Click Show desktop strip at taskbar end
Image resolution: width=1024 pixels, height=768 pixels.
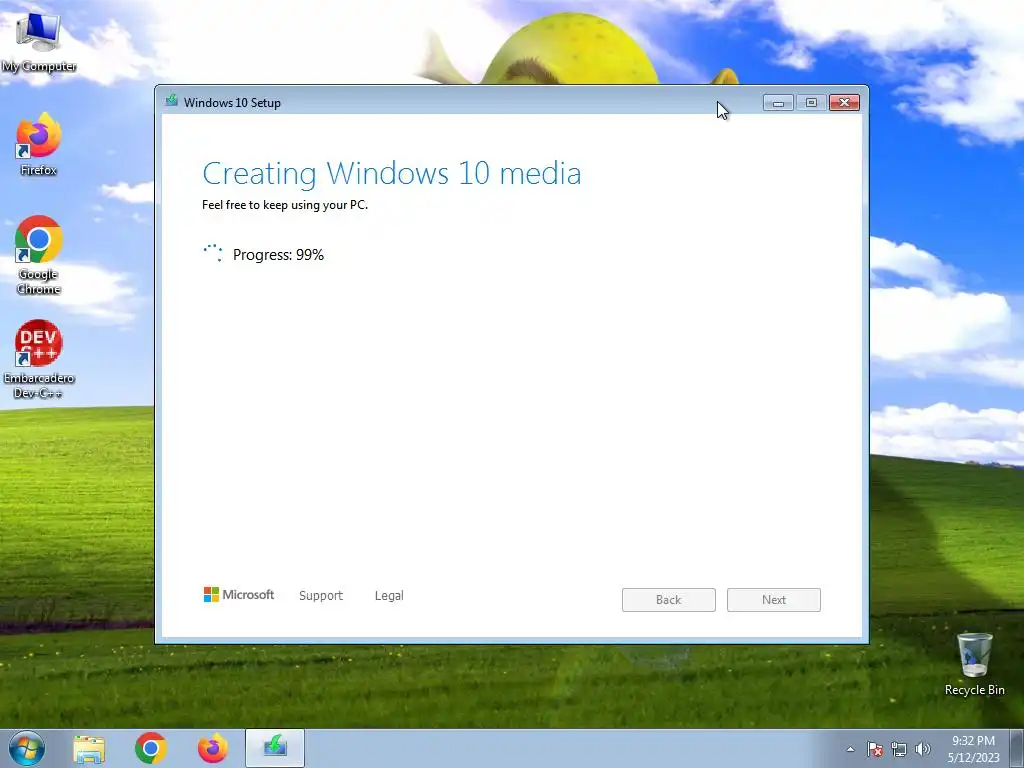pyautogui.click(x=1016, y=748)
